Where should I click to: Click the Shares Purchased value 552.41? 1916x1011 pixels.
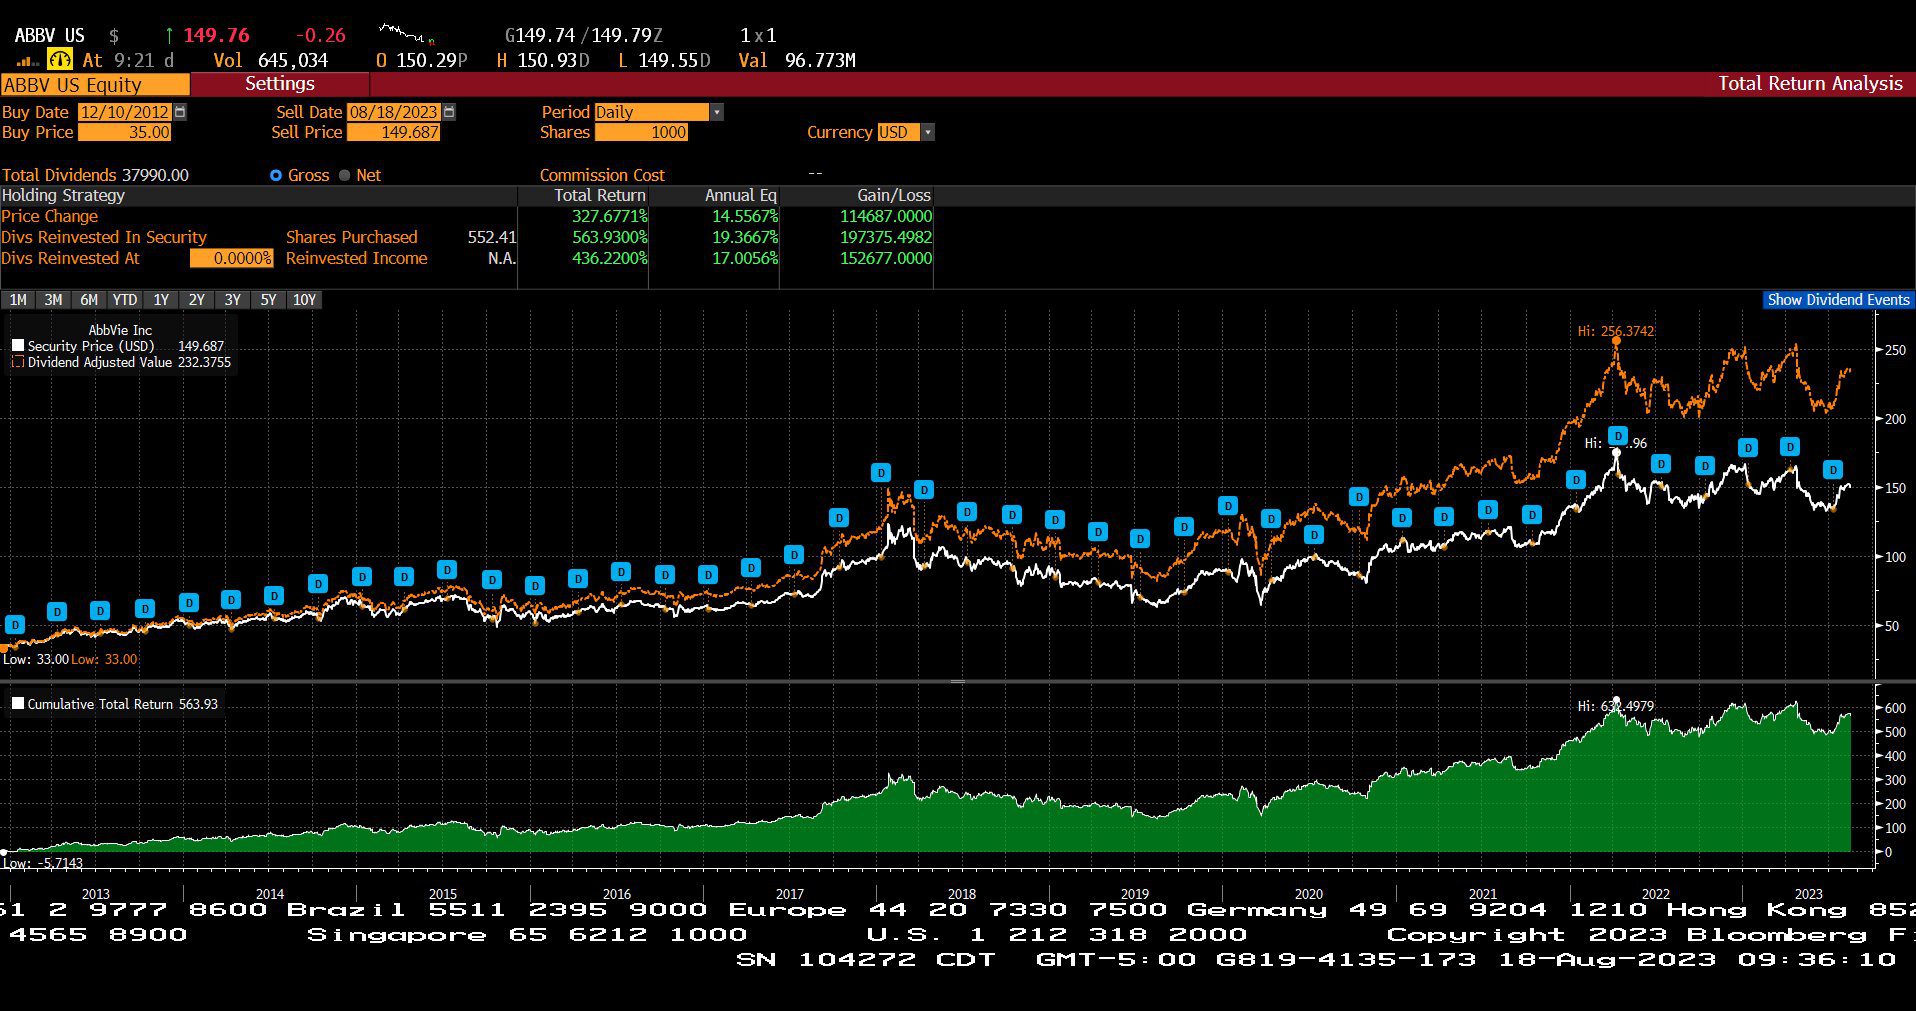(x=492, y=237)
